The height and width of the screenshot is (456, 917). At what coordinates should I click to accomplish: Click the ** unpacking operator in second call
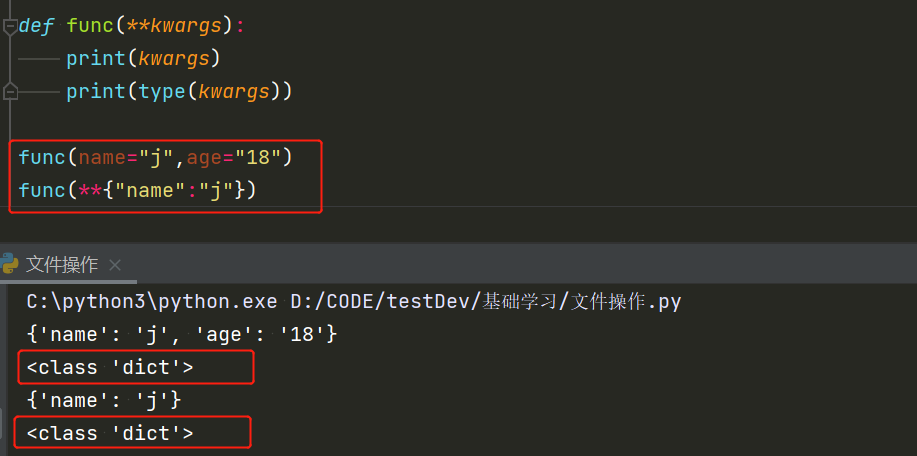click(x=90, y=190)
